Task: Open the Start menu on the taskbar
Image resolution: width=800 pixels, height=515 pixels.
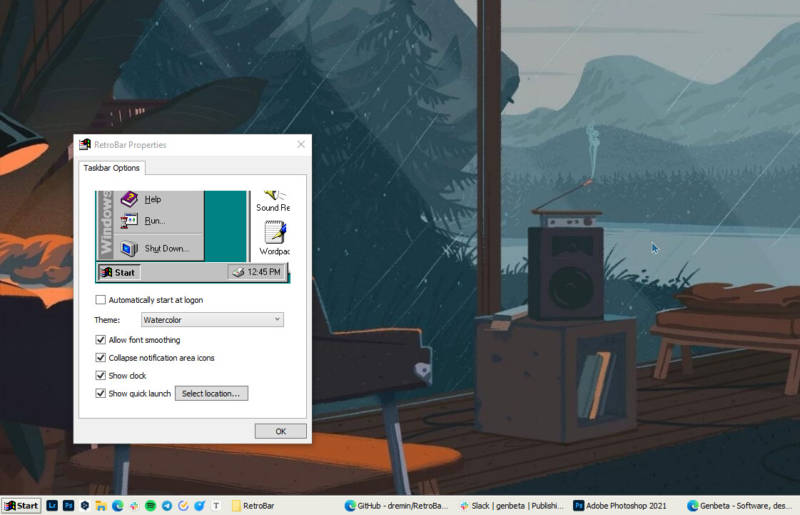Action: [21, 505]
